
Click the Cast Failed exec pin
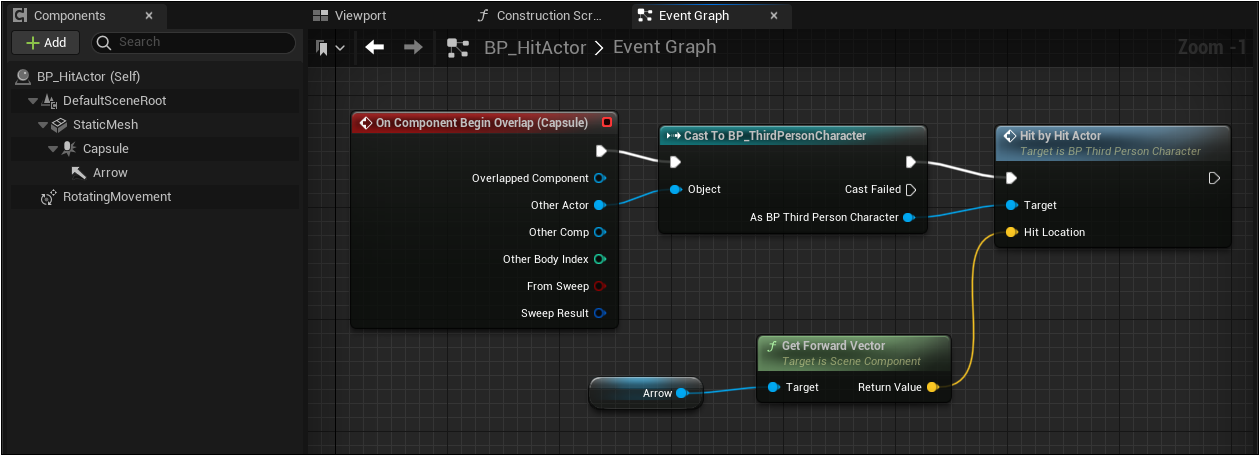pyautogui.click(x=911, y=189)
